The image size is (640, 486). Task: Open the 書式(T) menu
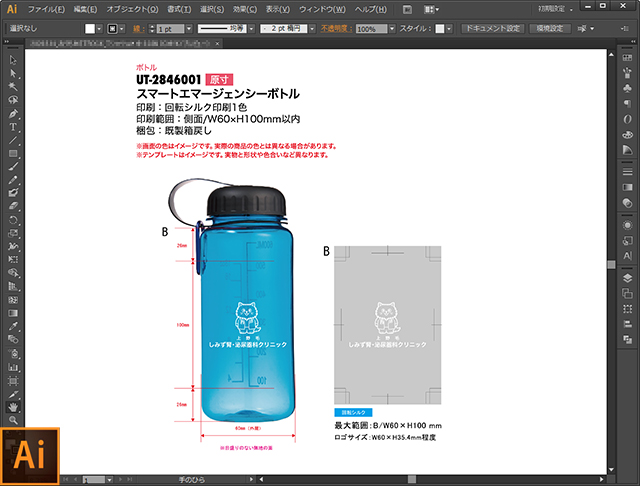(x=179, y=9)
